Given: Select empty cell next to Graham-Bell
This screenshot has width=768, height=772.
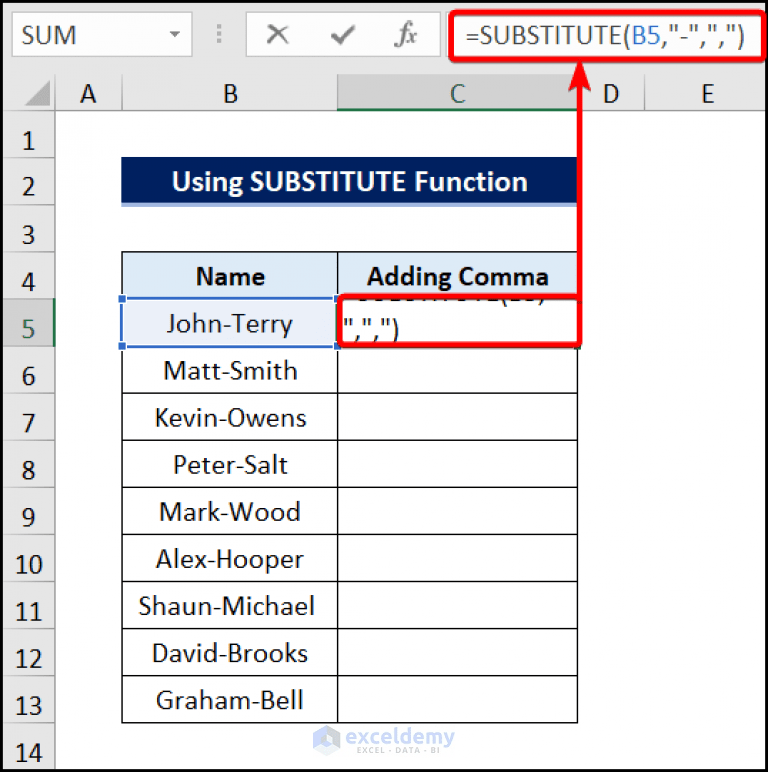Looking at the screenshot, I should coord(457,700).
